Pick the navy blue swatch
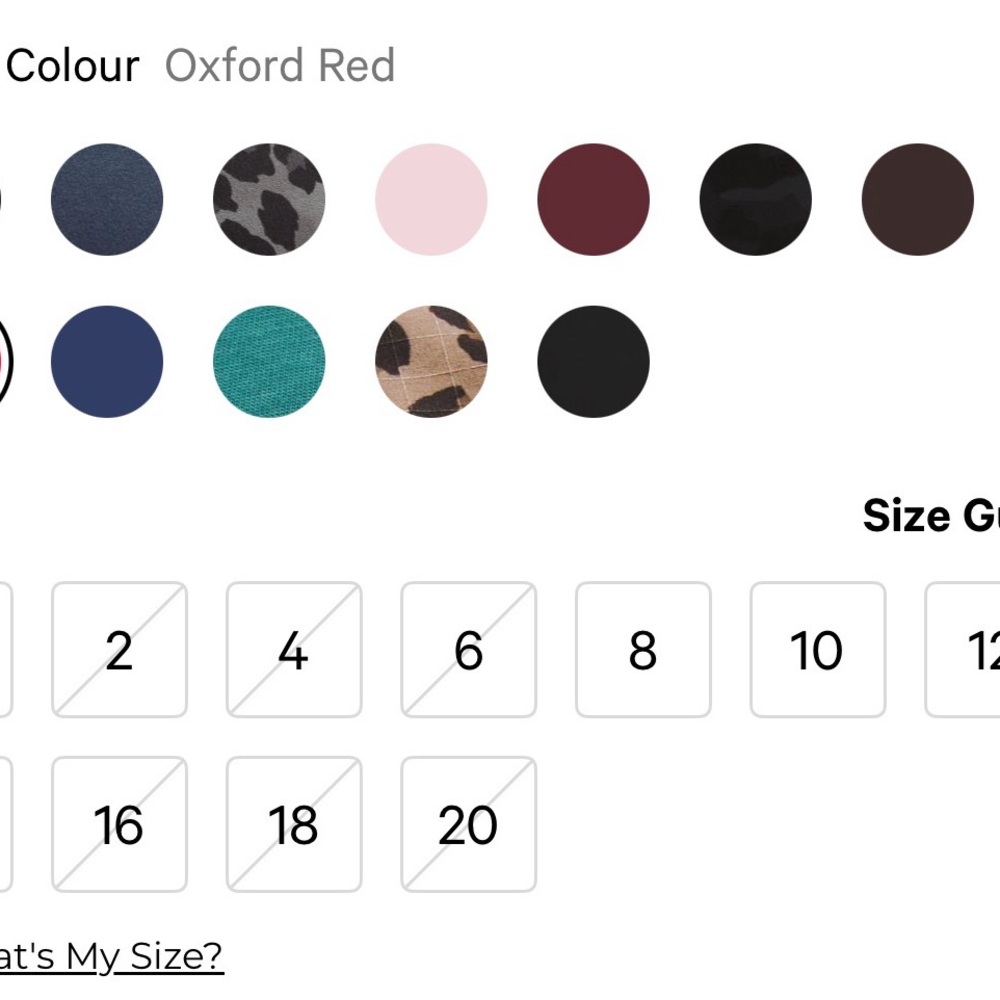The height and width of the screenshot is (1000, 1000). coord(107,362)
